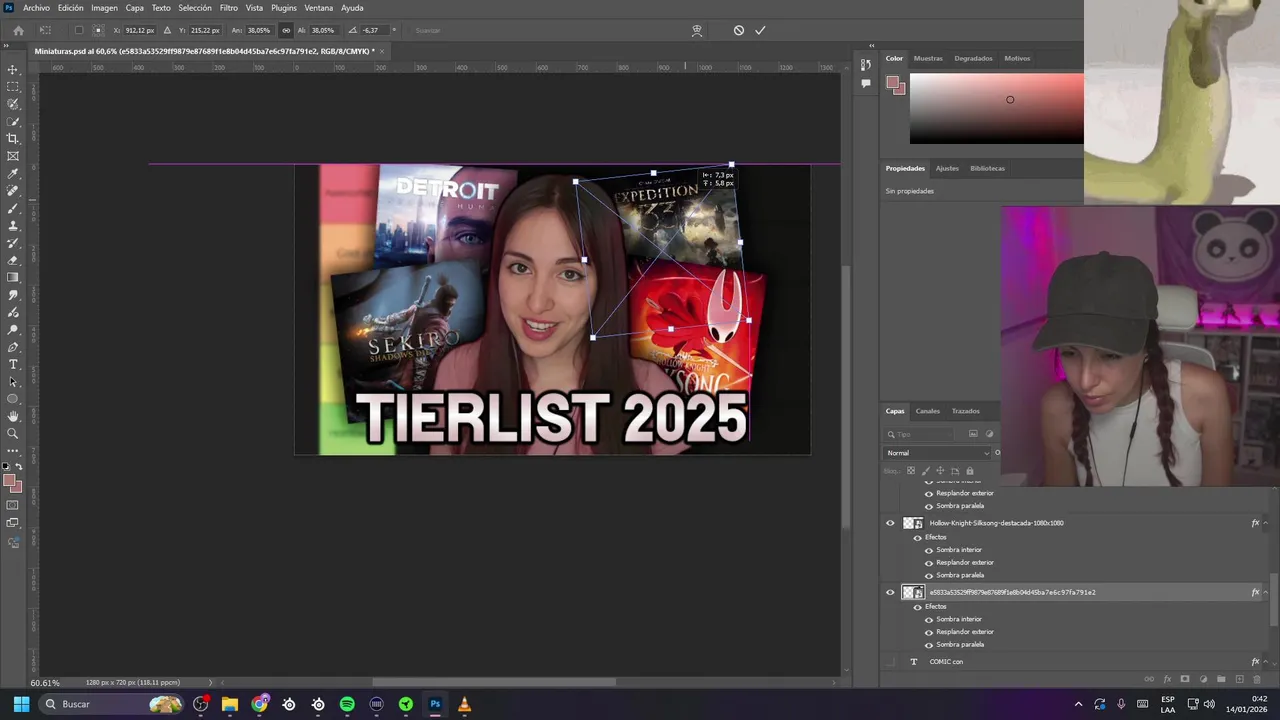
Task: Open the Edición menu
Action: click(71, 8)
